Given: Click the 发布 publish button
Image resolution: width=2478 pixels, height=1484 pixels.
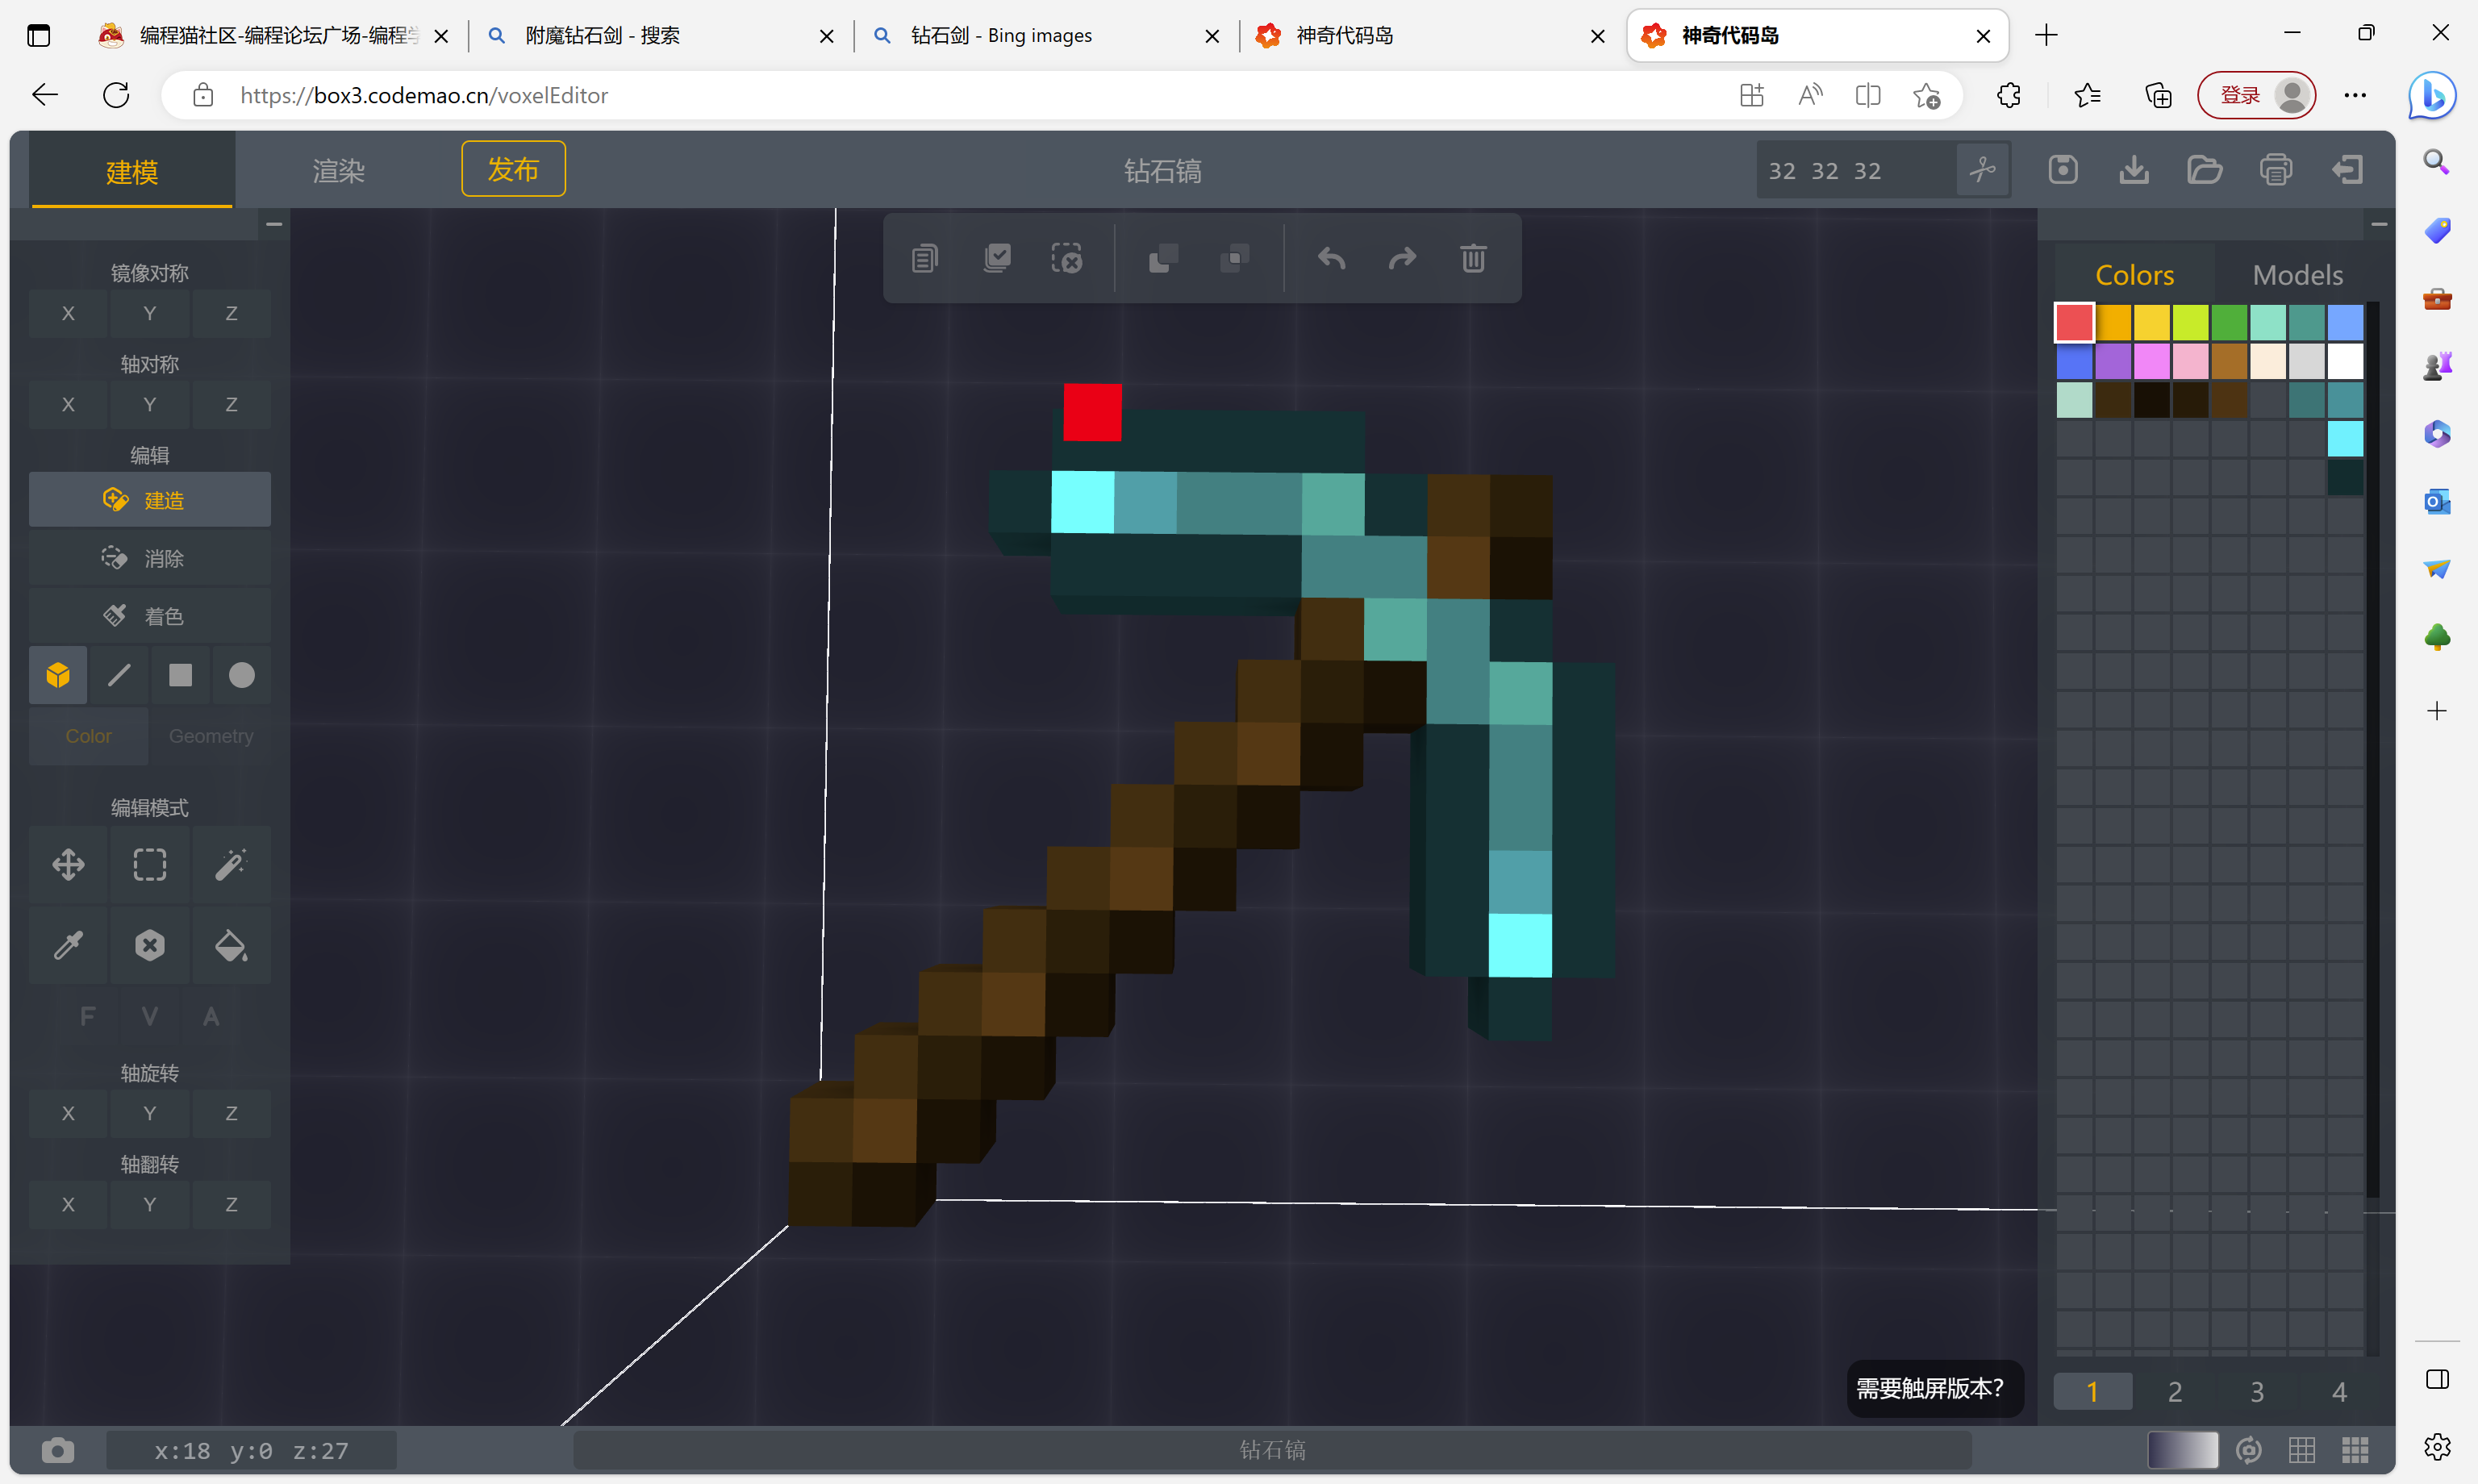Looking at the screenshot, I should click(x=513, y=169).
